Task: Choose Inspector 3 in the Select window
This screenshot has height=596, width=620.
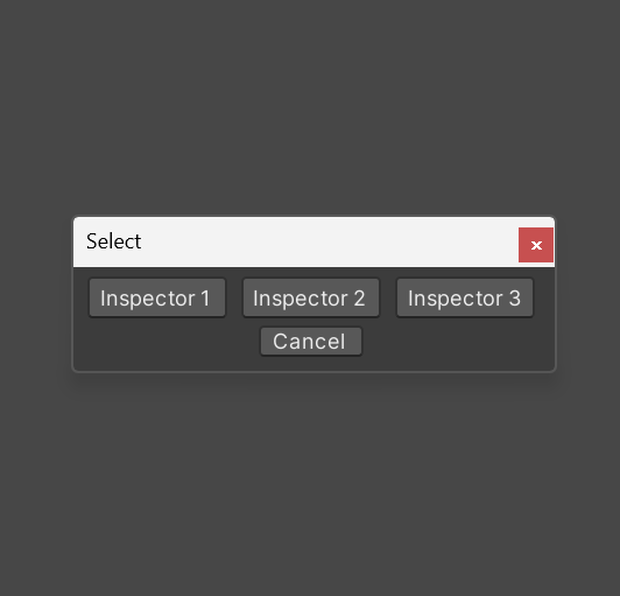Action: coord(465,298)
